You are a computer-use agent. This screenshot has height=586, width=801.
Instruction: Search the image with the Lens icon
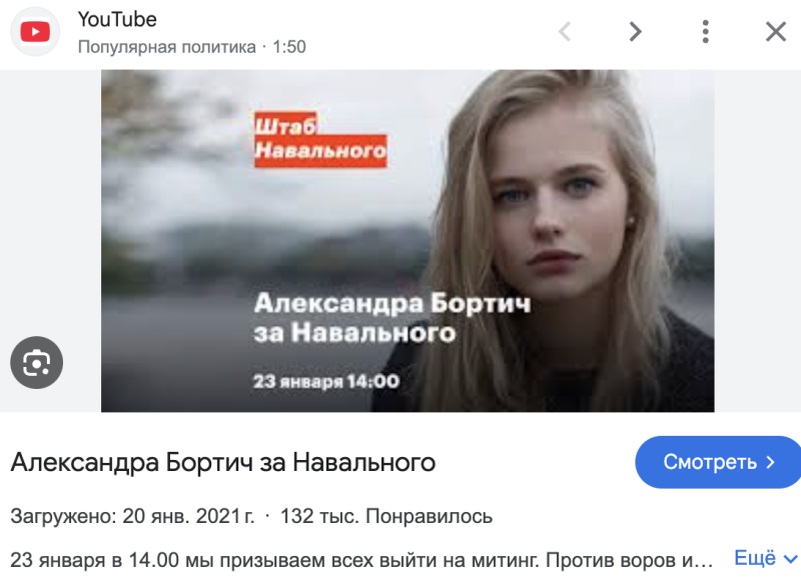click(36, 363)
